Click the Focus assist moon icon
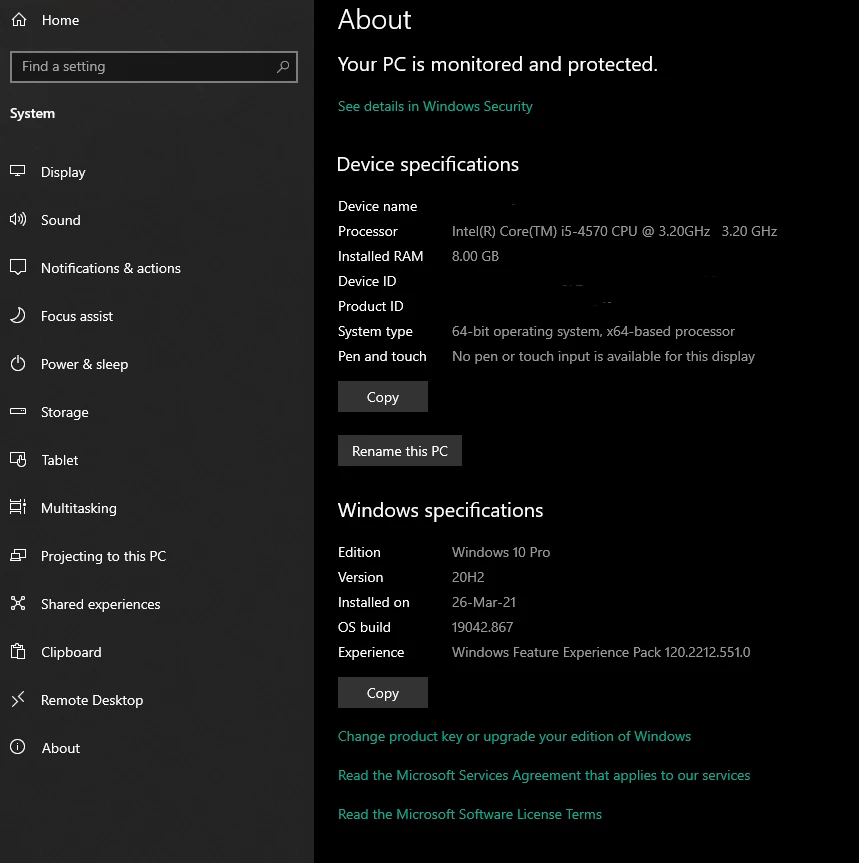The width and height of the screenshot is (859, 863). (x=18, y=315)
